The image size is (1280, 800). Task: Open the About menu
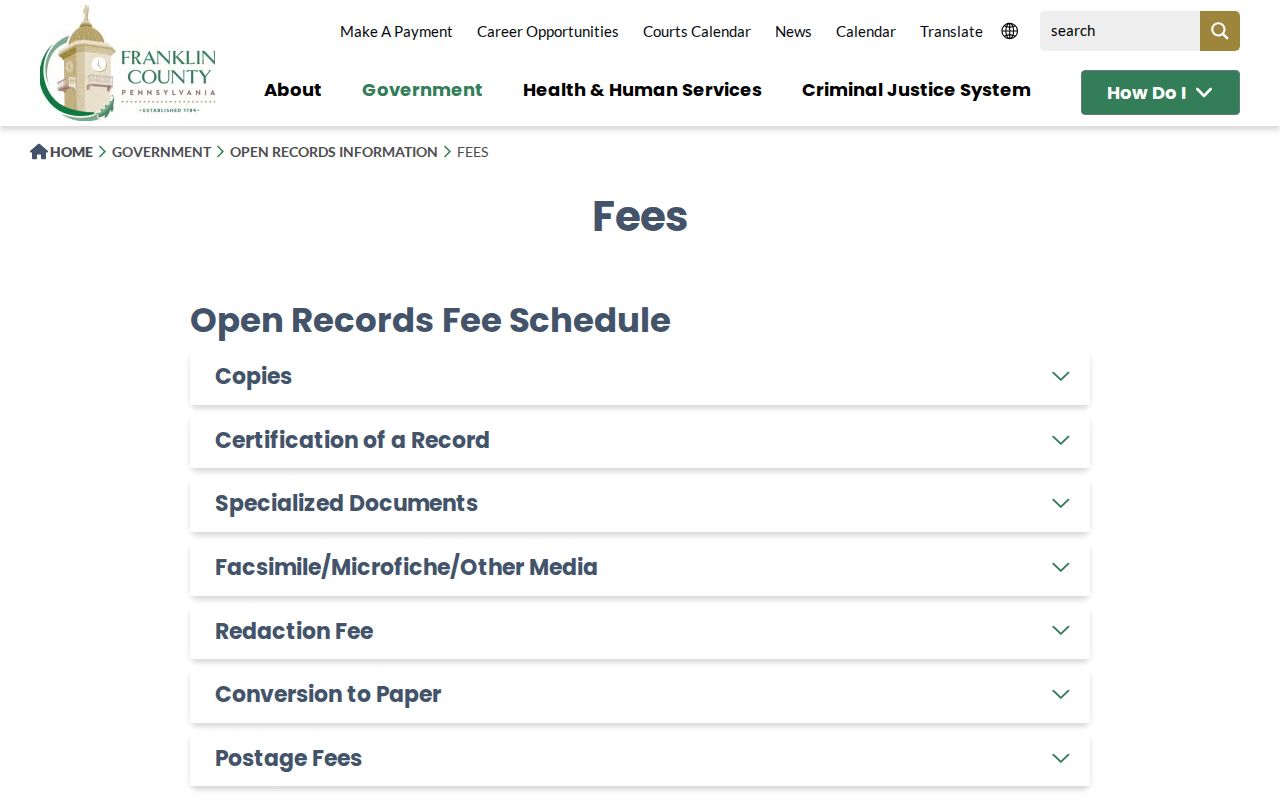293,90
